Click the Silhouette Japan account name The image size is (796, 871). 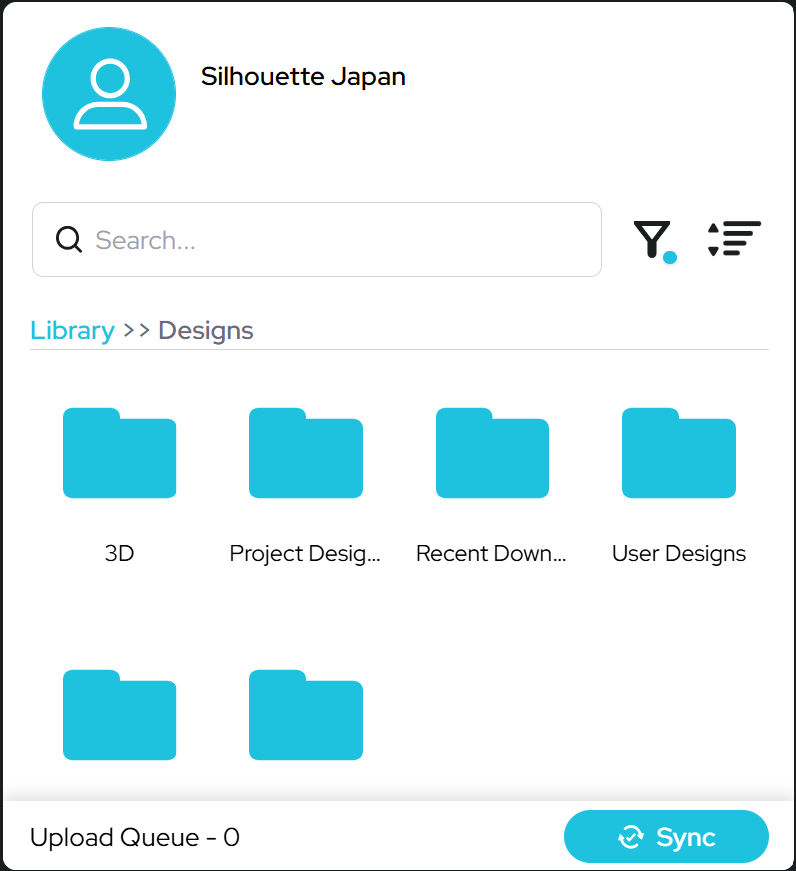pos(303,77)
